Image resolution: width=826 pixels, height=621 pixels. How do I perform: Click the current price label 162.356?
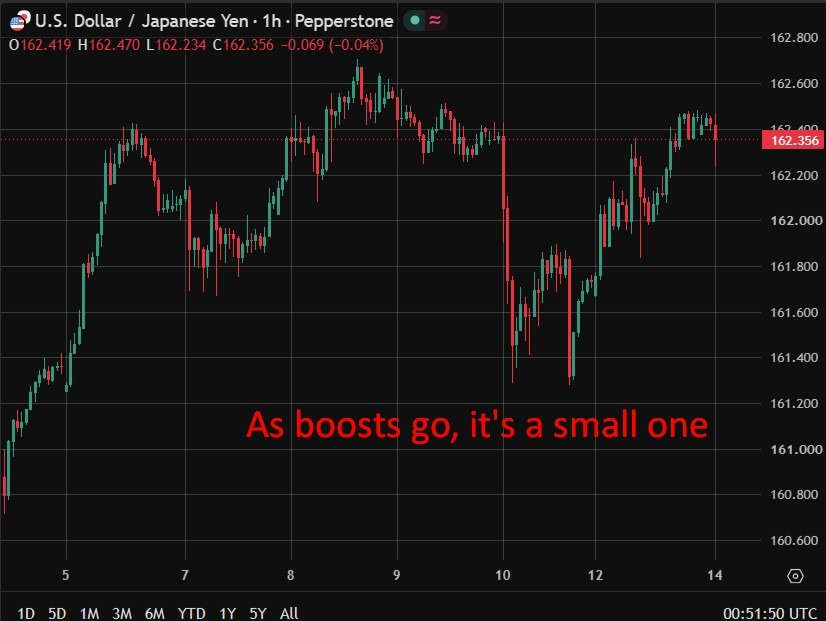point(794,141)
